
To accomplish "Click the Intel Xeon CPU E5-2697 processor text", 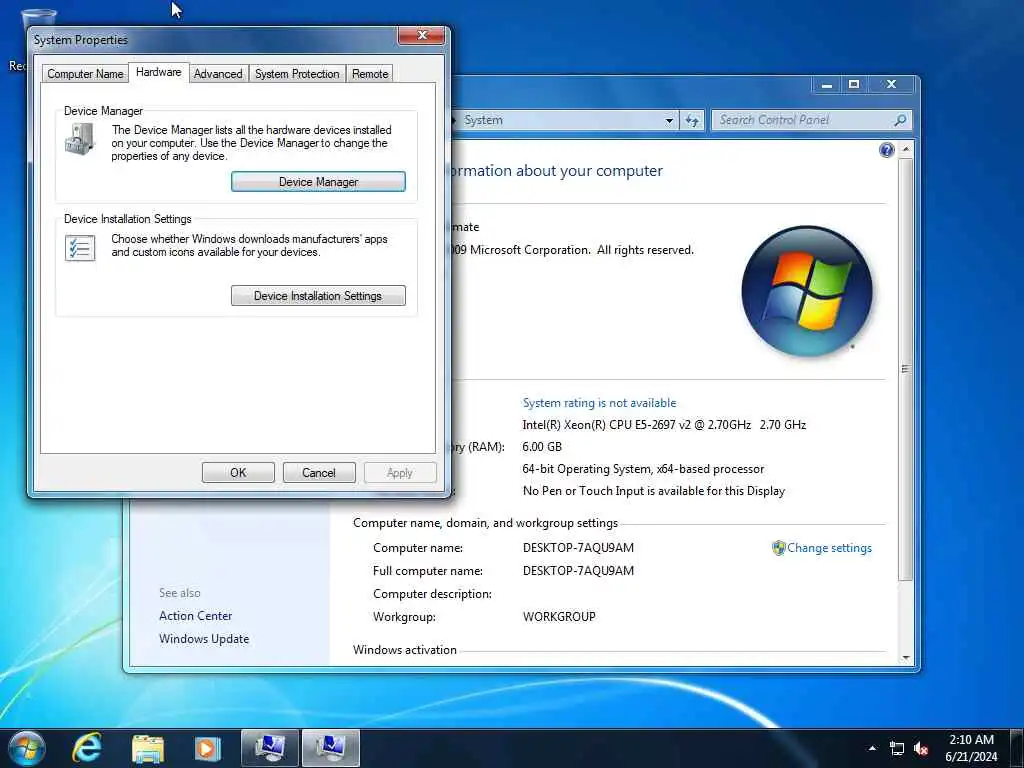I will point(664,424).
